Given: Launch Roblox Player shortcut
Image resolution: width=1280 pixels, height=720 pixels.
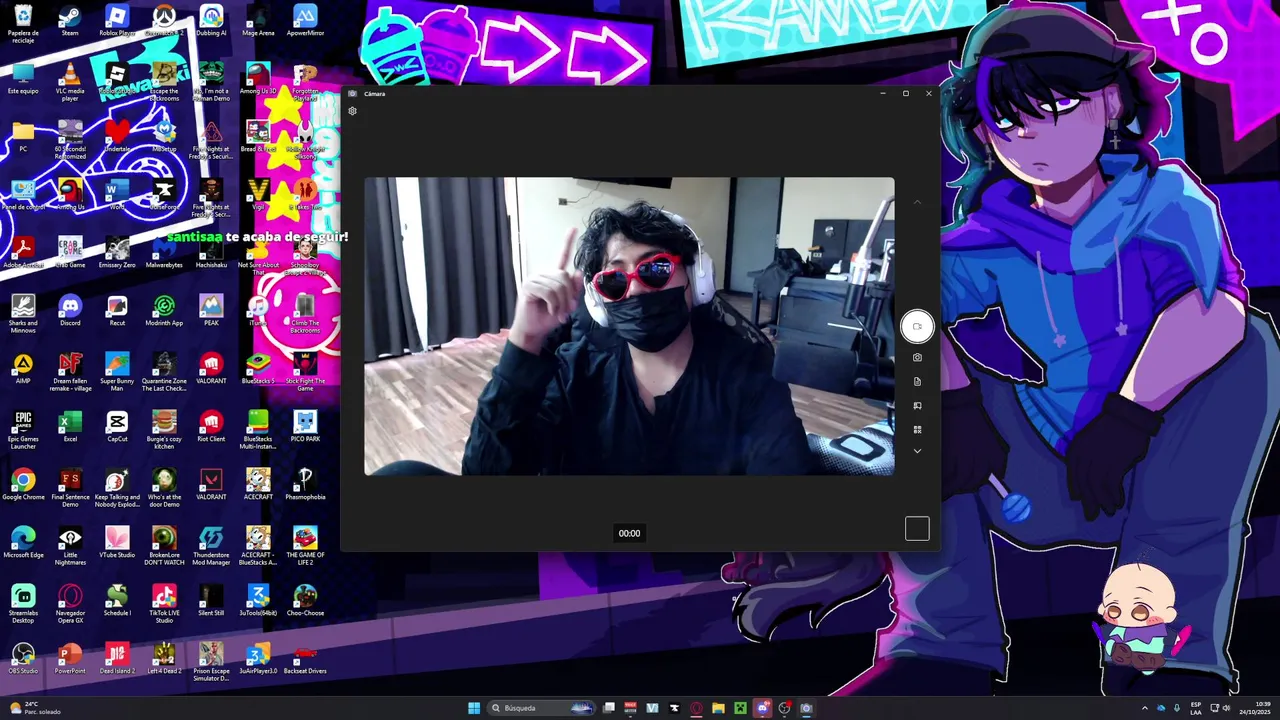Looking at the screenshot, I should click(117, 21).
